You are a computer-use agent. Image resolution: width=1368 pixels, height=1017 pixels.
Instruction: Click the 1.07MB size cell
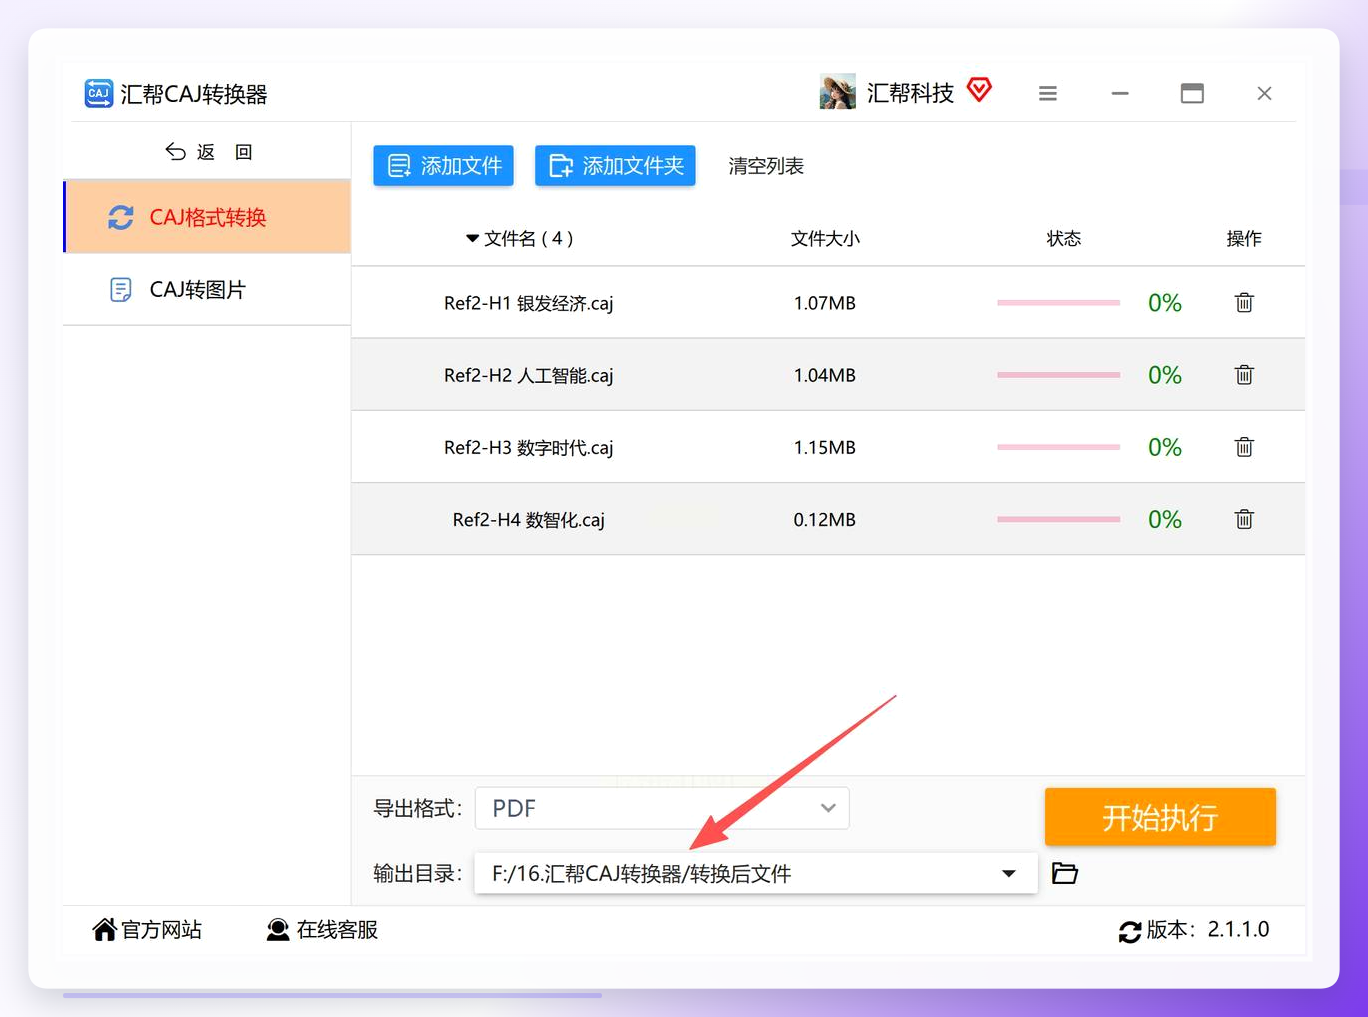point(825,303)
